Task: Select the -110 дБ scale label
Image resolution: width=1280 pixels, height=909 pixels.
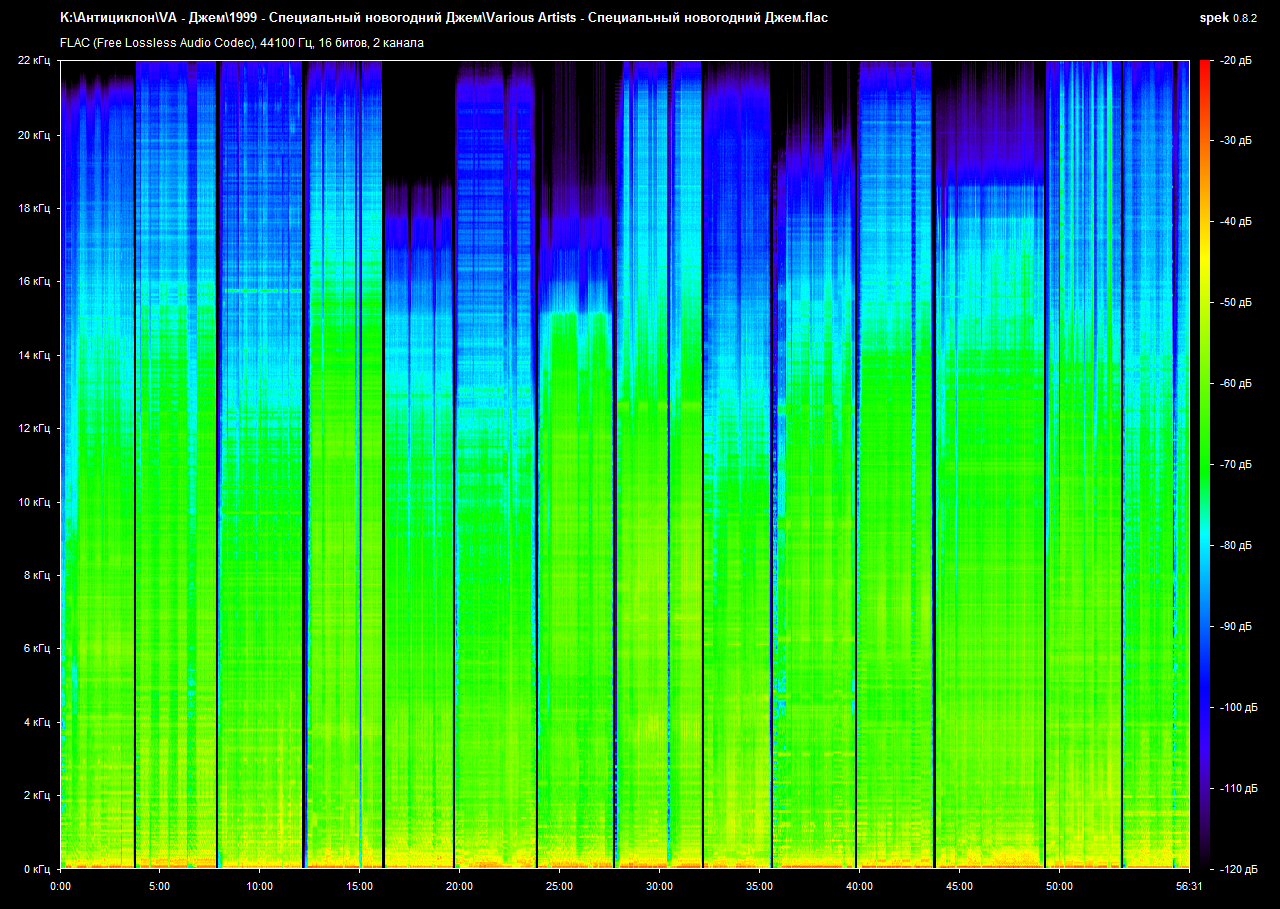Action: [x=1237, y=788]
